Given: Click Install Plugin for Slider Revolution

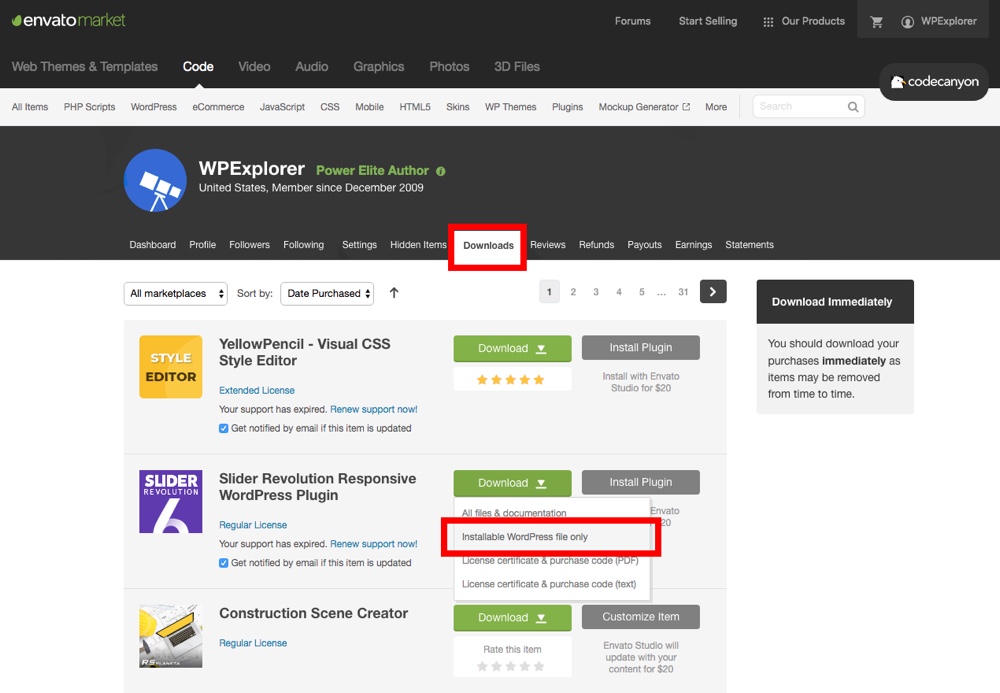Looking at the screenshot, I should [640, 482].
